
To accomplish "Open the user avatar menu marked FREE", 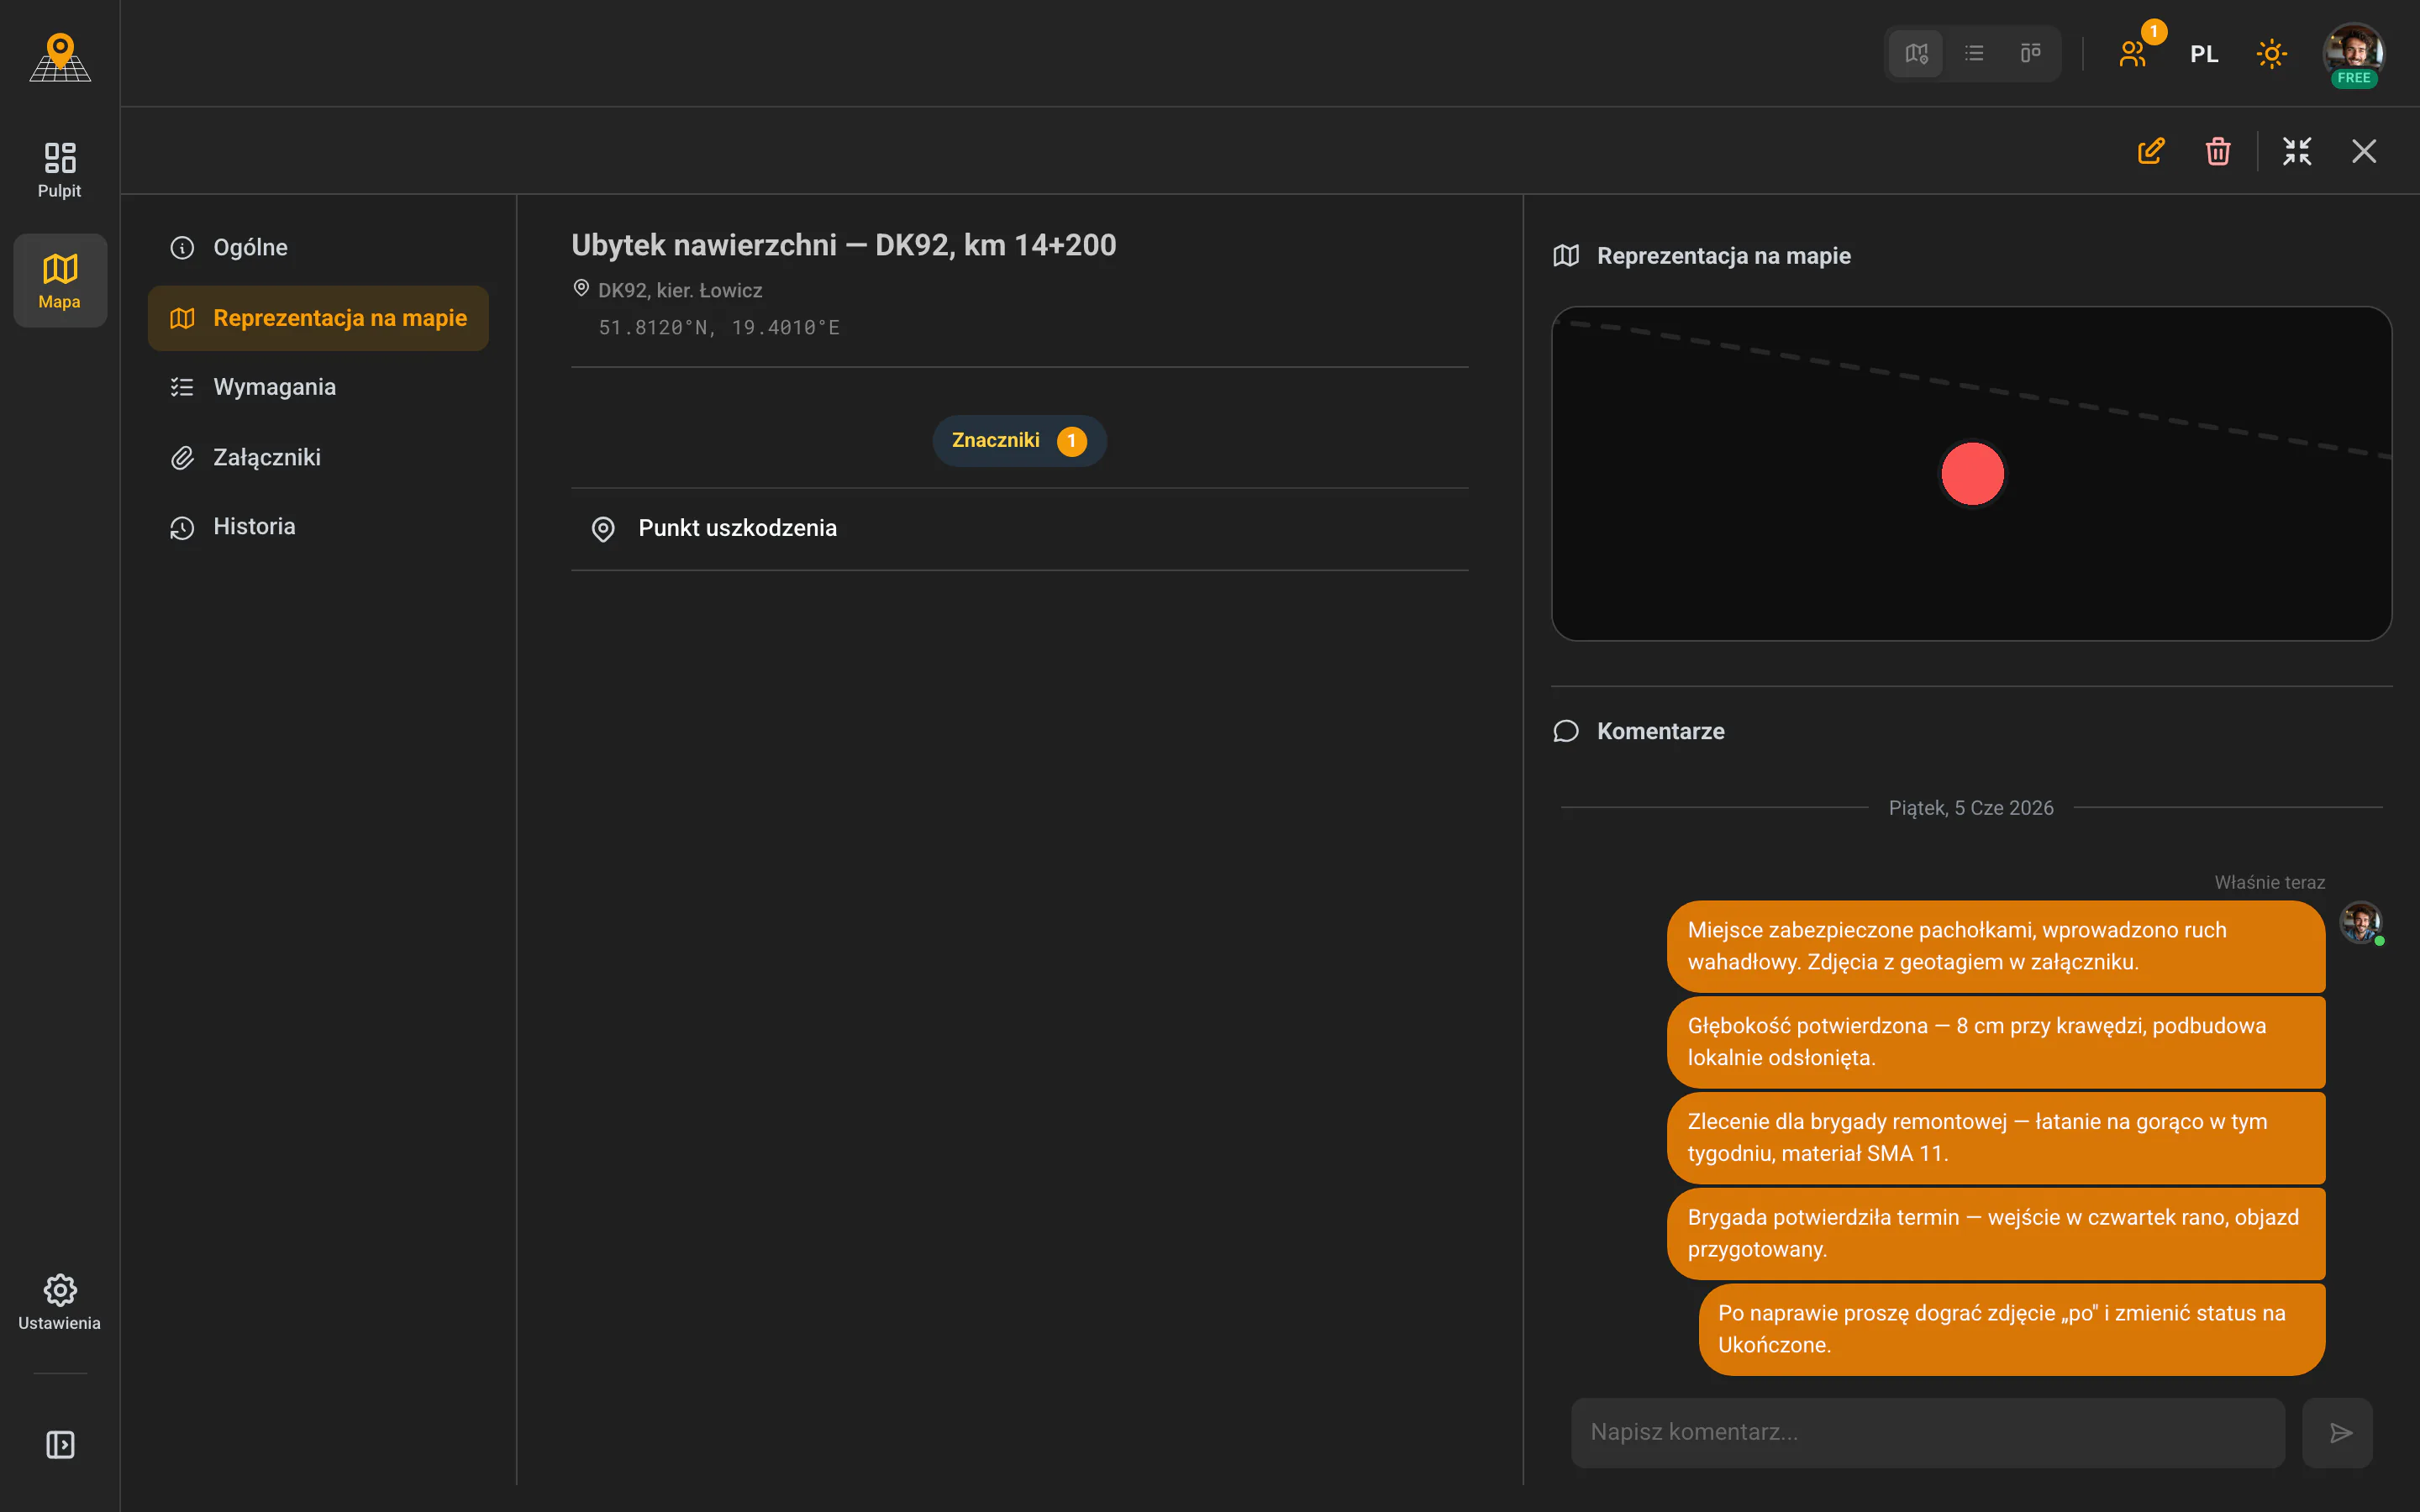I will 2354,55.
